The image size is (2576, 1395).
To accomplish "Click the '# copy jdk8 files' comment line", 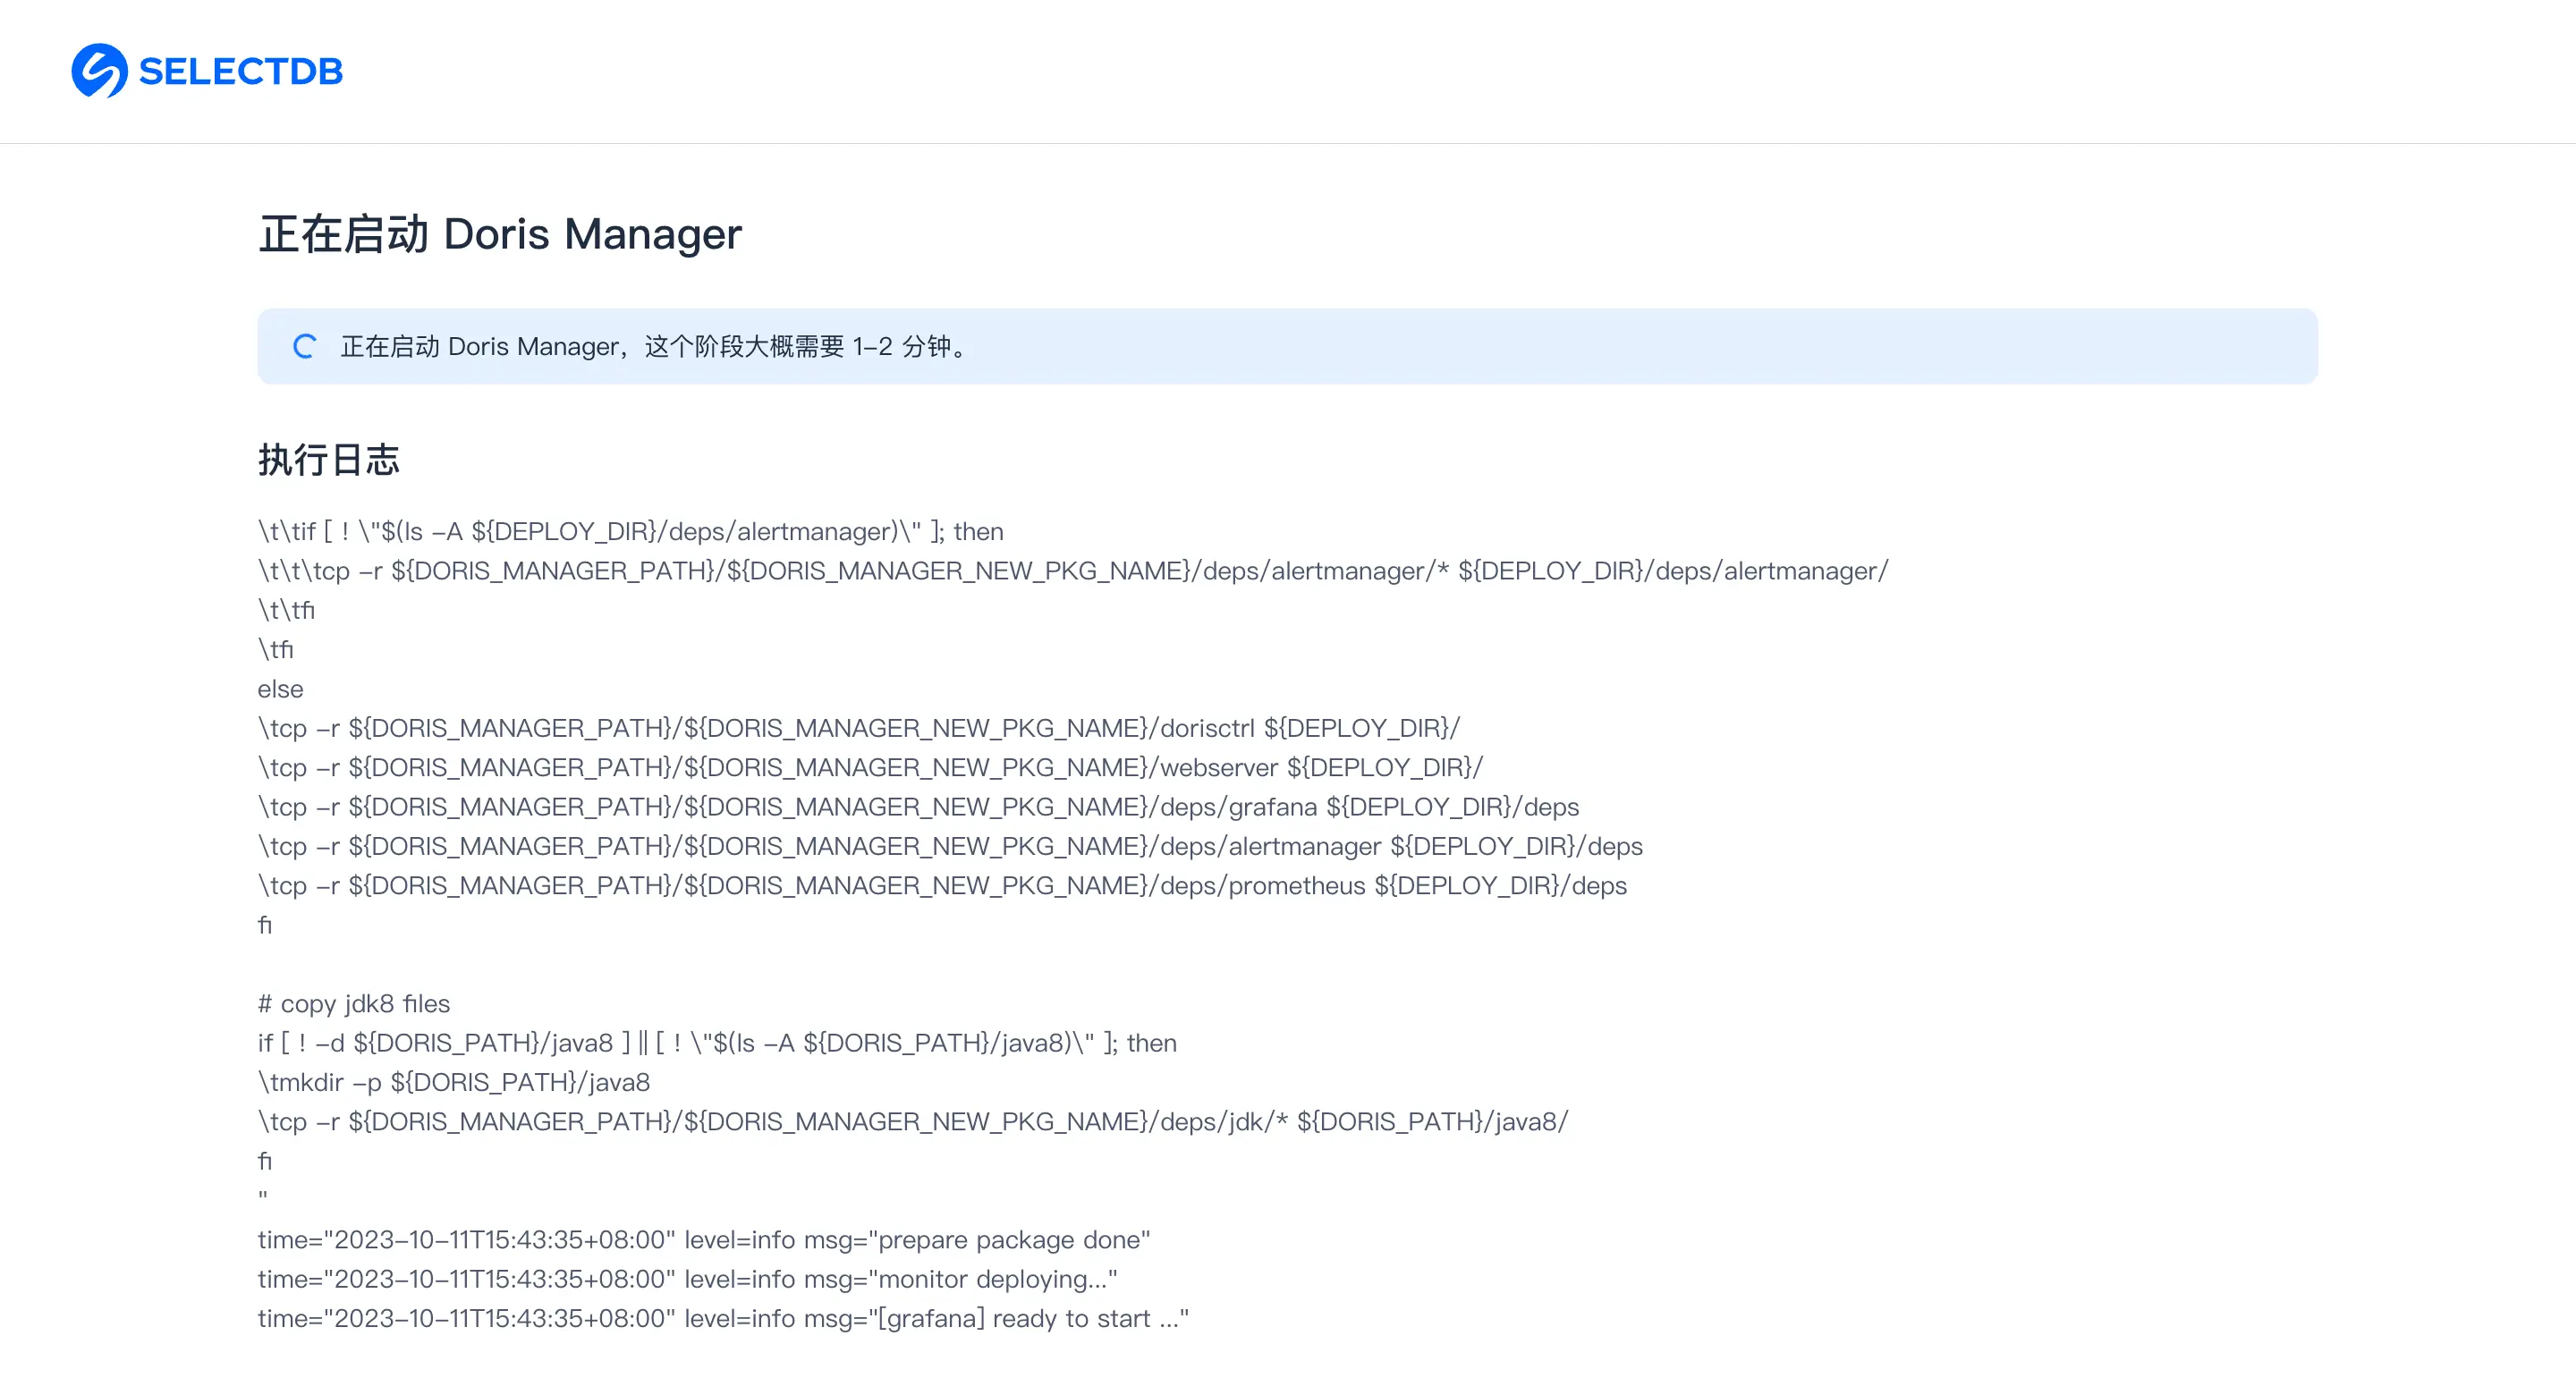I will tap(354, 1004).
